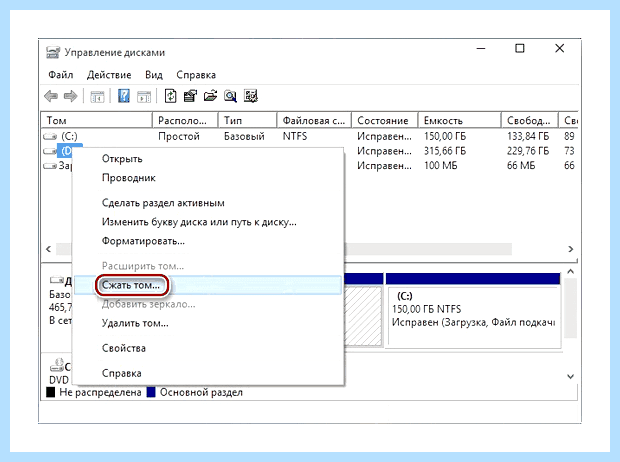Click the Refresh toolbar icon
Image resolution: width=620 pixels, height=462 pixels.
coord(170,96)
